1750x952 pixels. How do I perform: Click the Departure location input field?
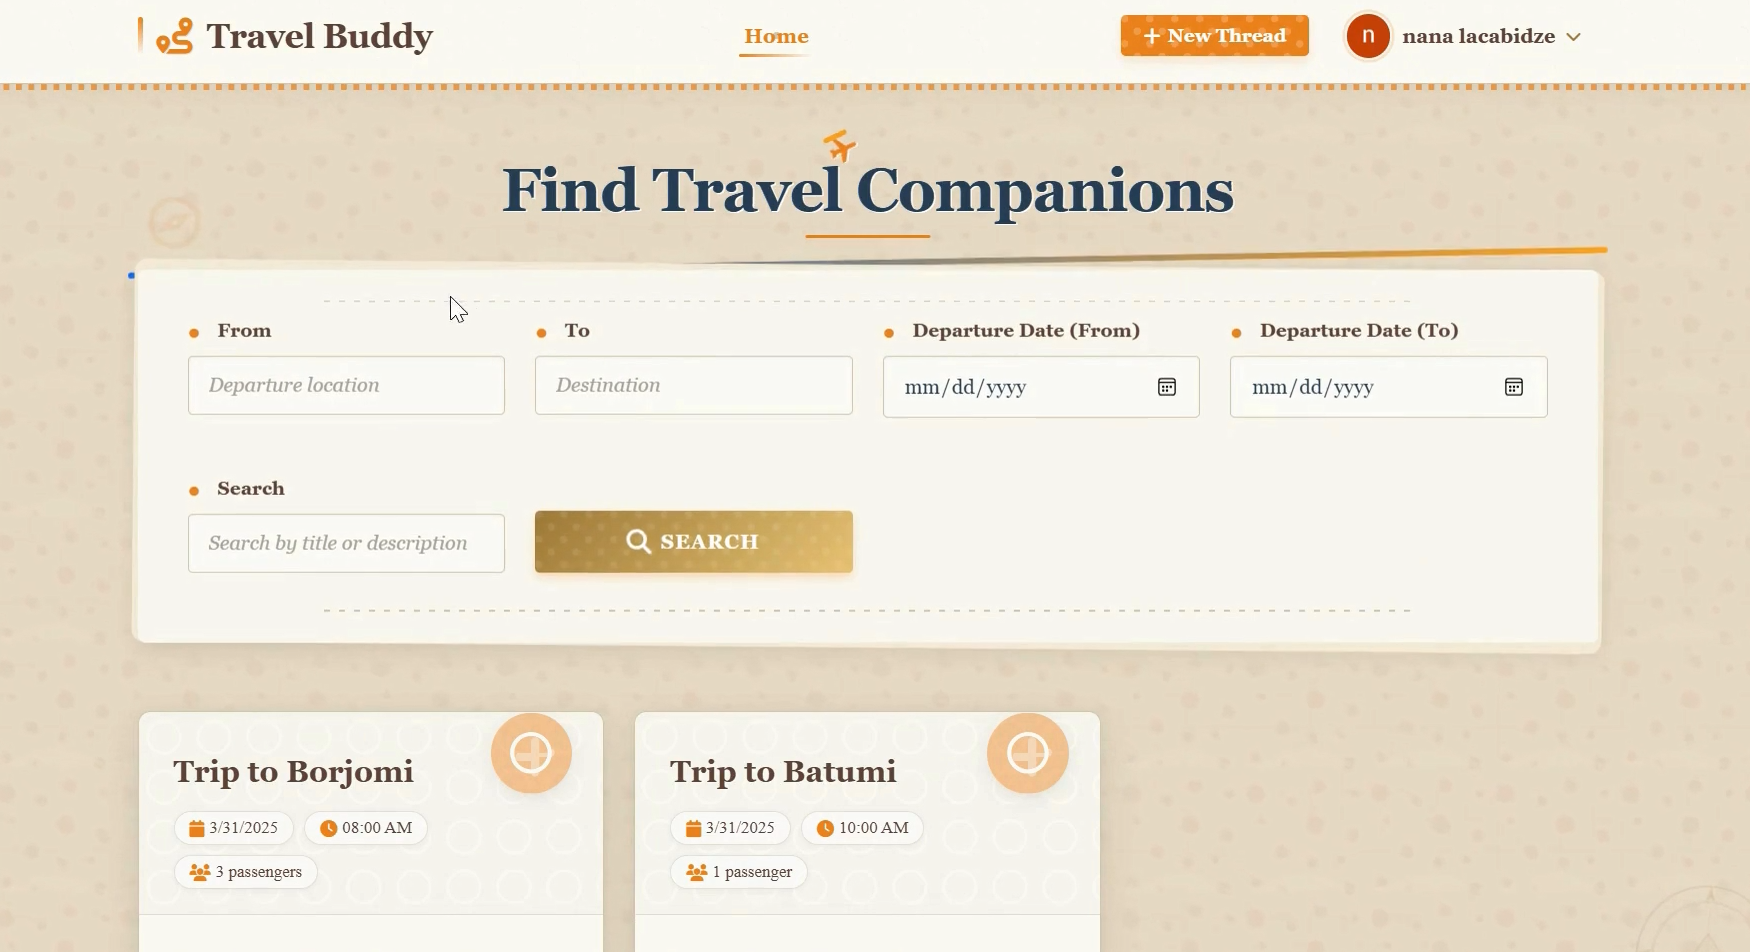click(x=346, y=385)
